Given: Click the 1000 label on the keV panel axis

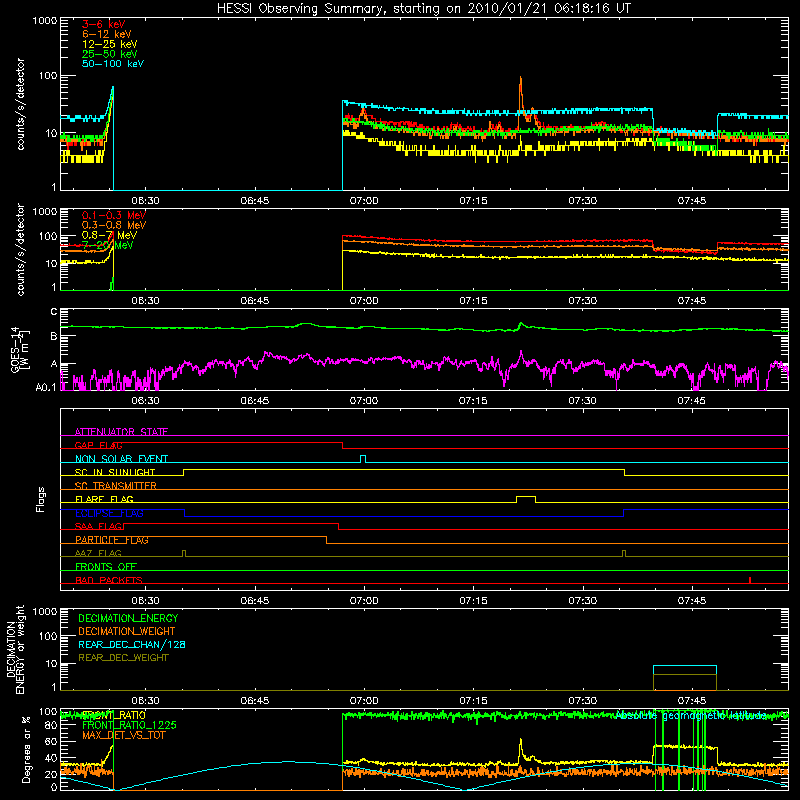Looking at the screenshot, I should pyautogui.click(x=44, y=21).
